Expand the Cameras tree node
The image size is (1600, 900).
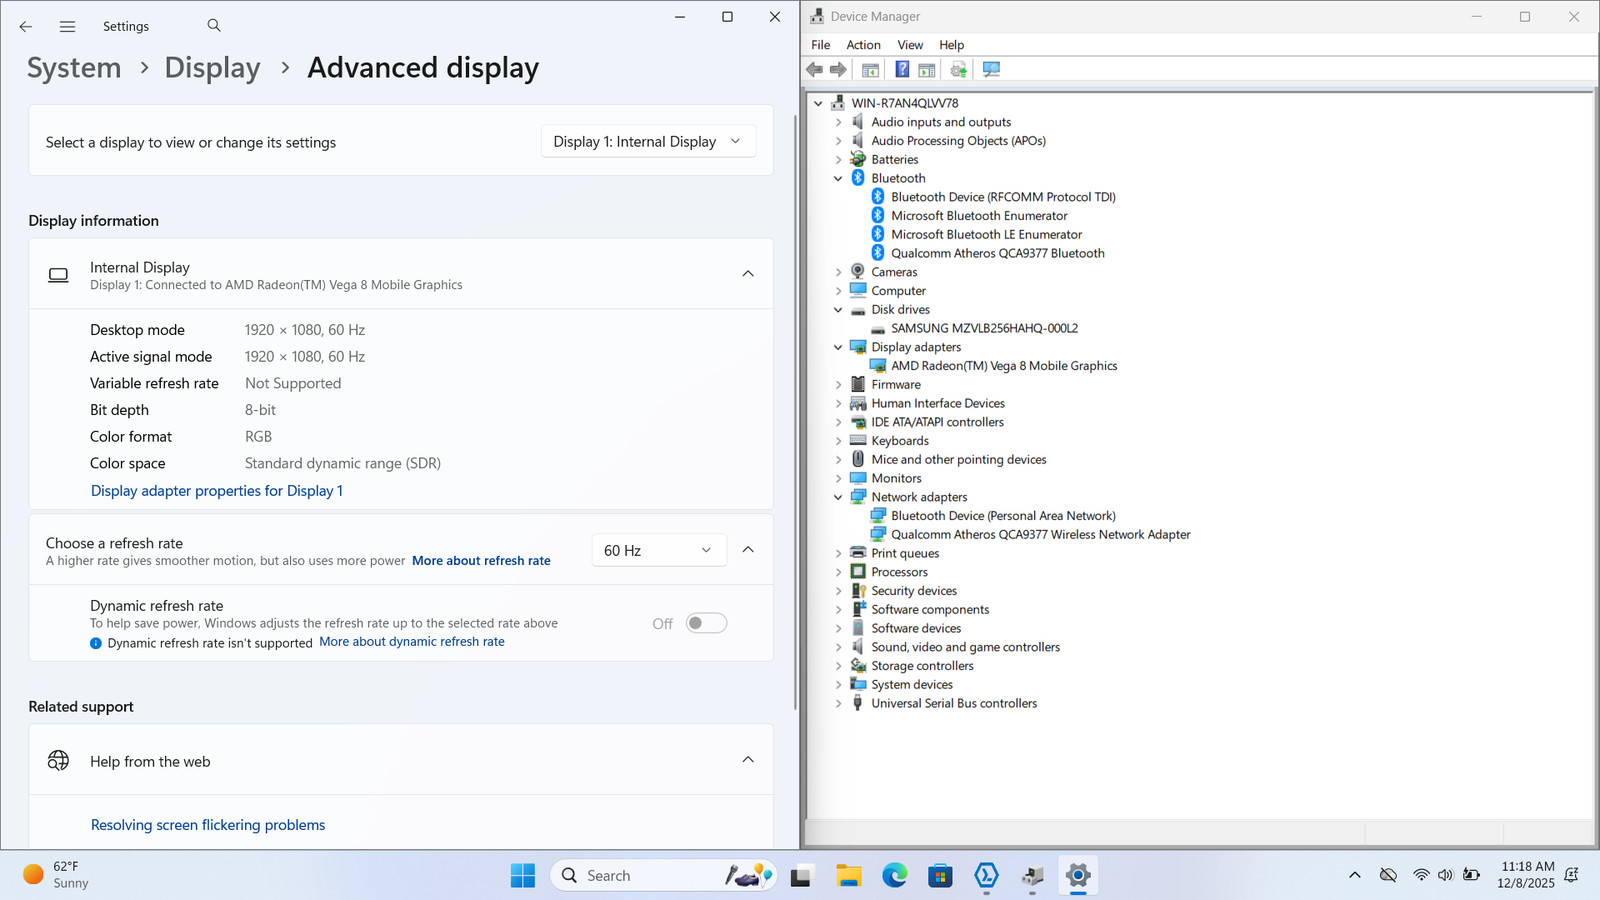click(838, 272)
